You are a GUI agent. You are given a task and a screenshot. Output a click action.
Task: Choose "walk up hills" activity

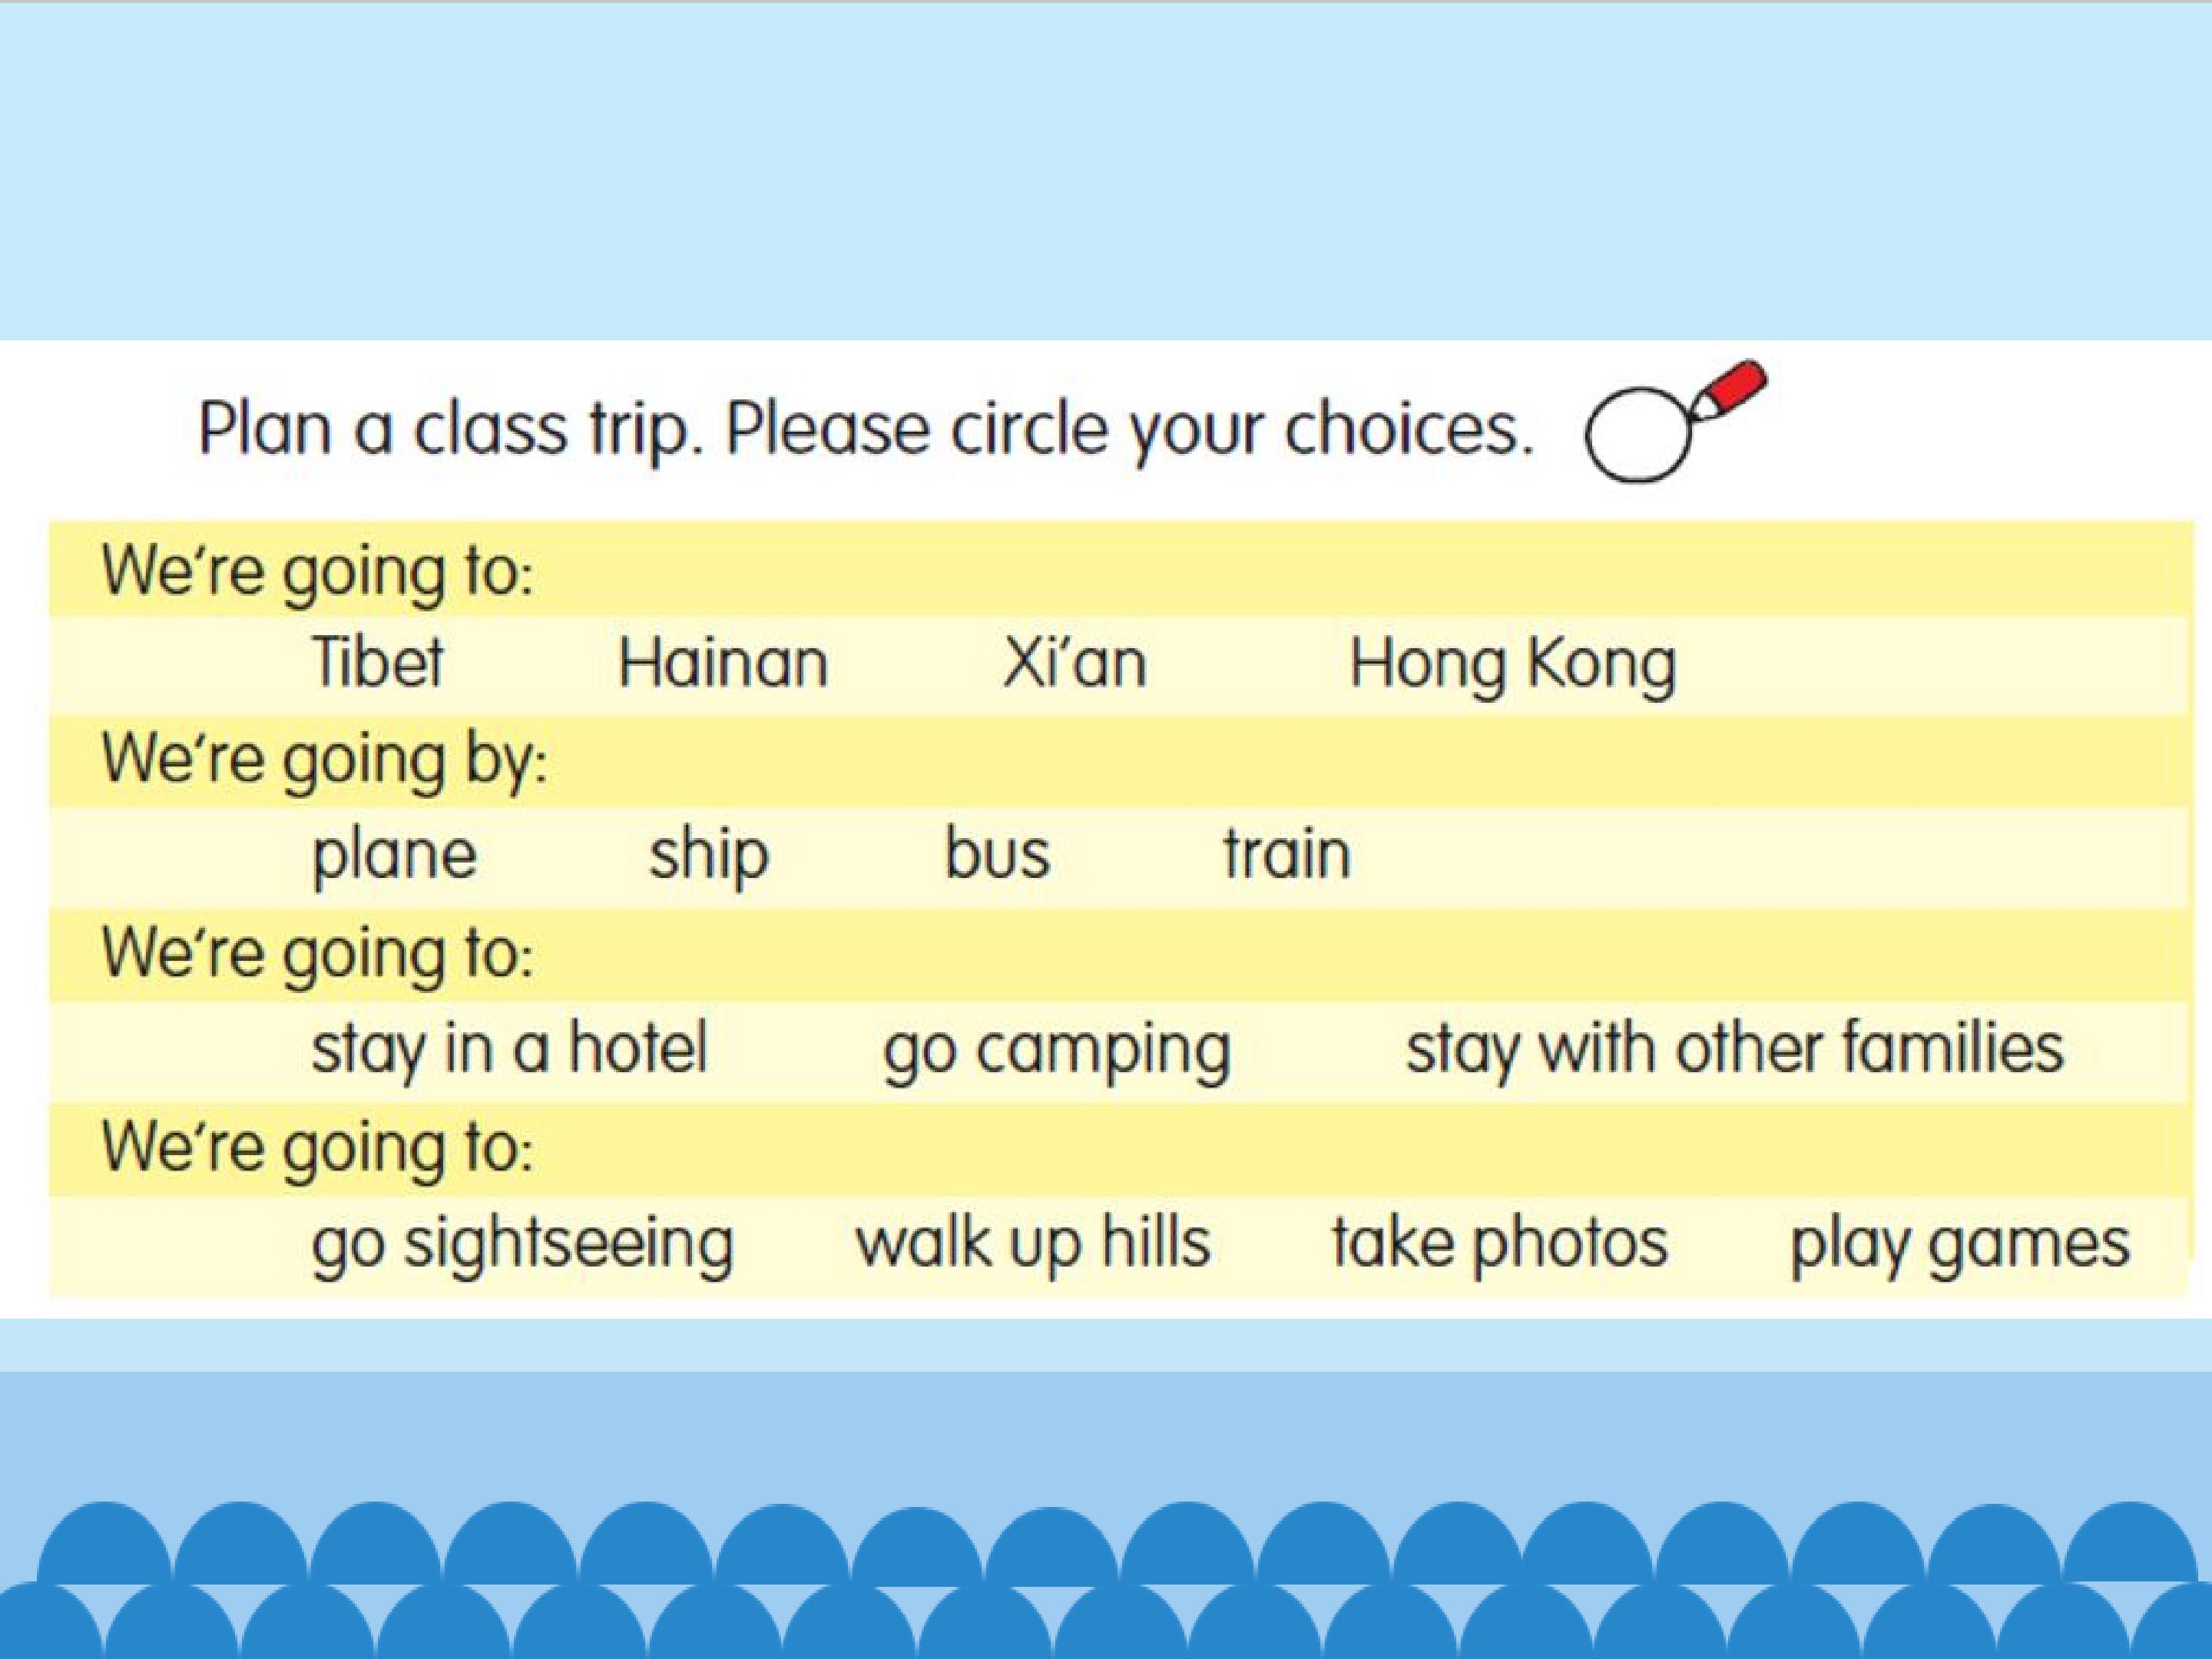click(1033, 1244)
